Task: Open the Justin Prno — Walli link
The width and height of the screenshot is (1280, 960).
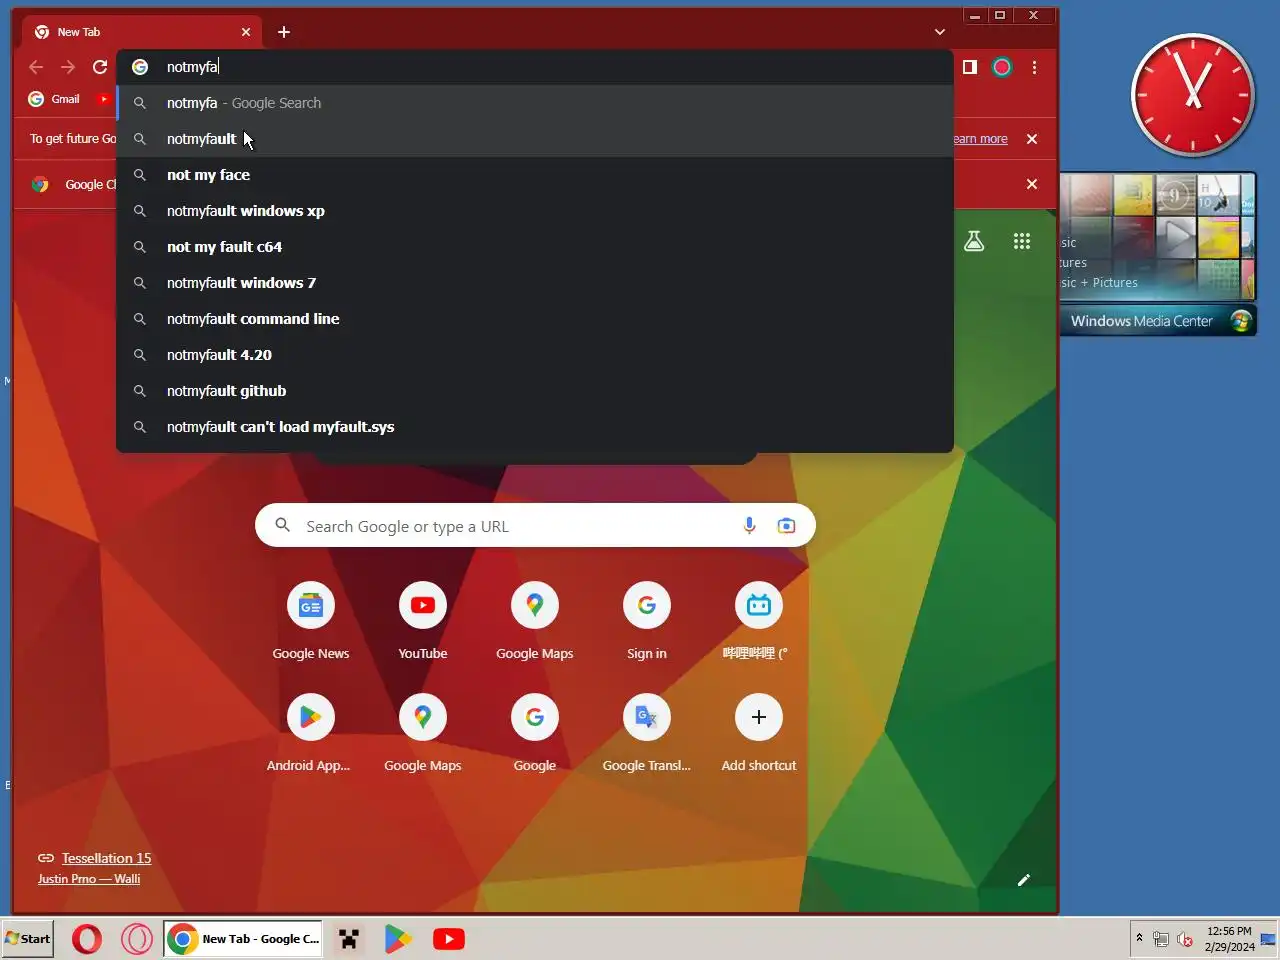Action: coord(89,879)
